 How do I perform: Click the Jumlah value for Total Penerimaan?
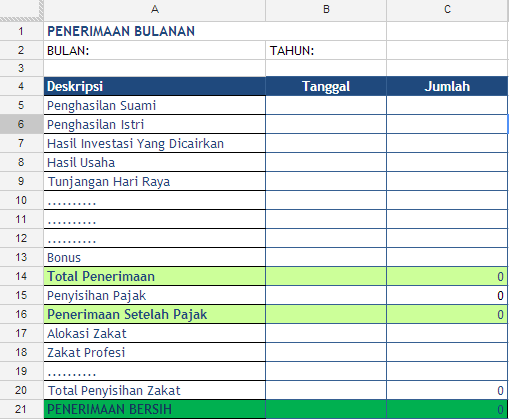tap(447, 276)
